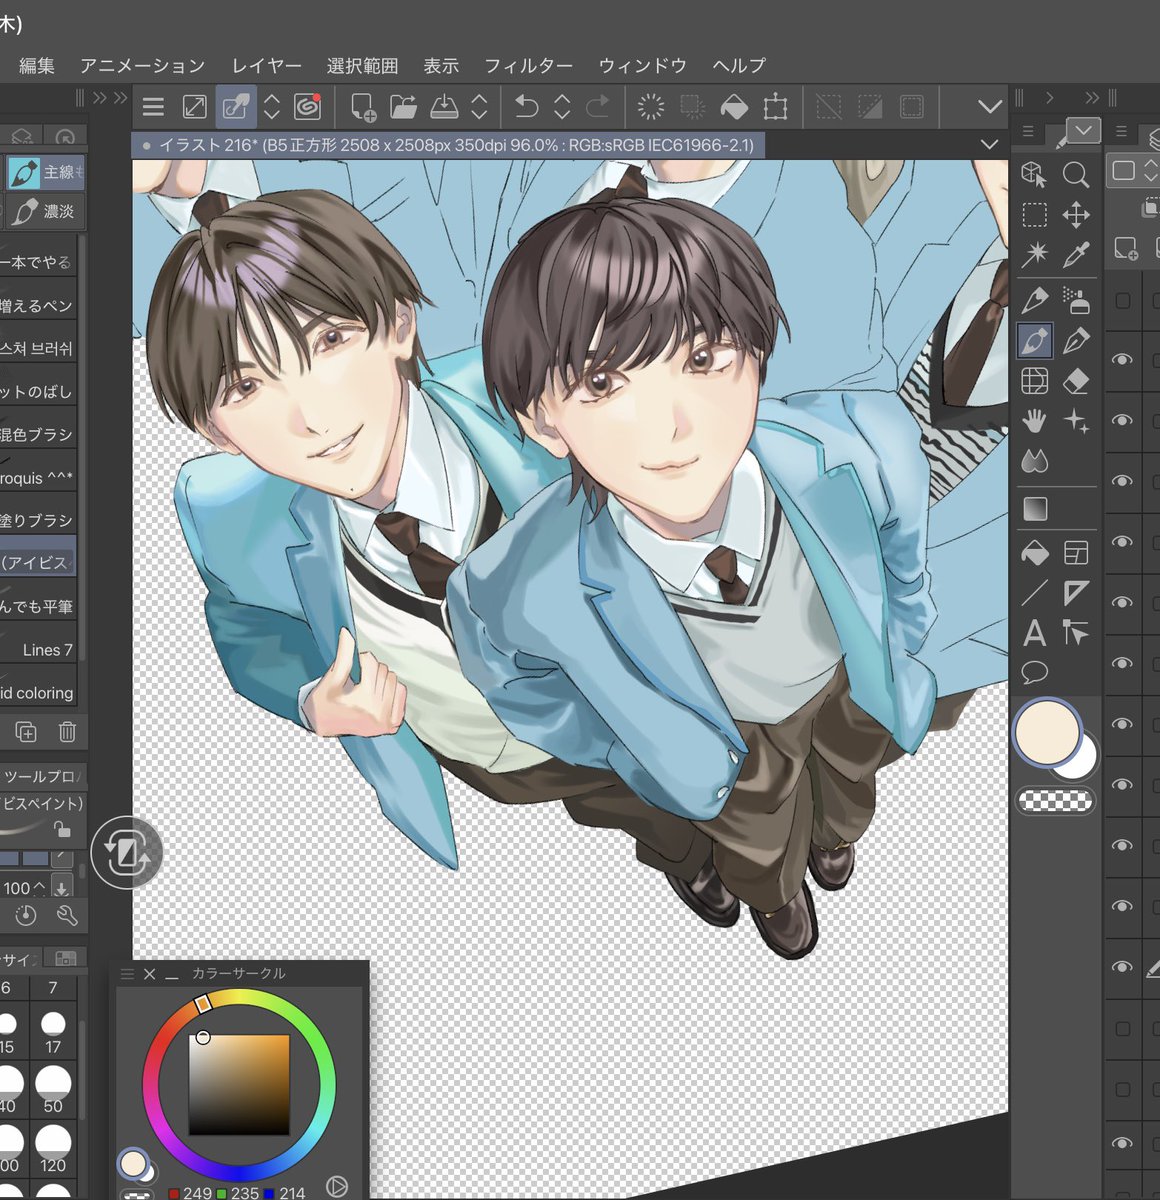Open Clip Studio launcher icon
The image size is (1160, 1200).
[x=308, y=106]
